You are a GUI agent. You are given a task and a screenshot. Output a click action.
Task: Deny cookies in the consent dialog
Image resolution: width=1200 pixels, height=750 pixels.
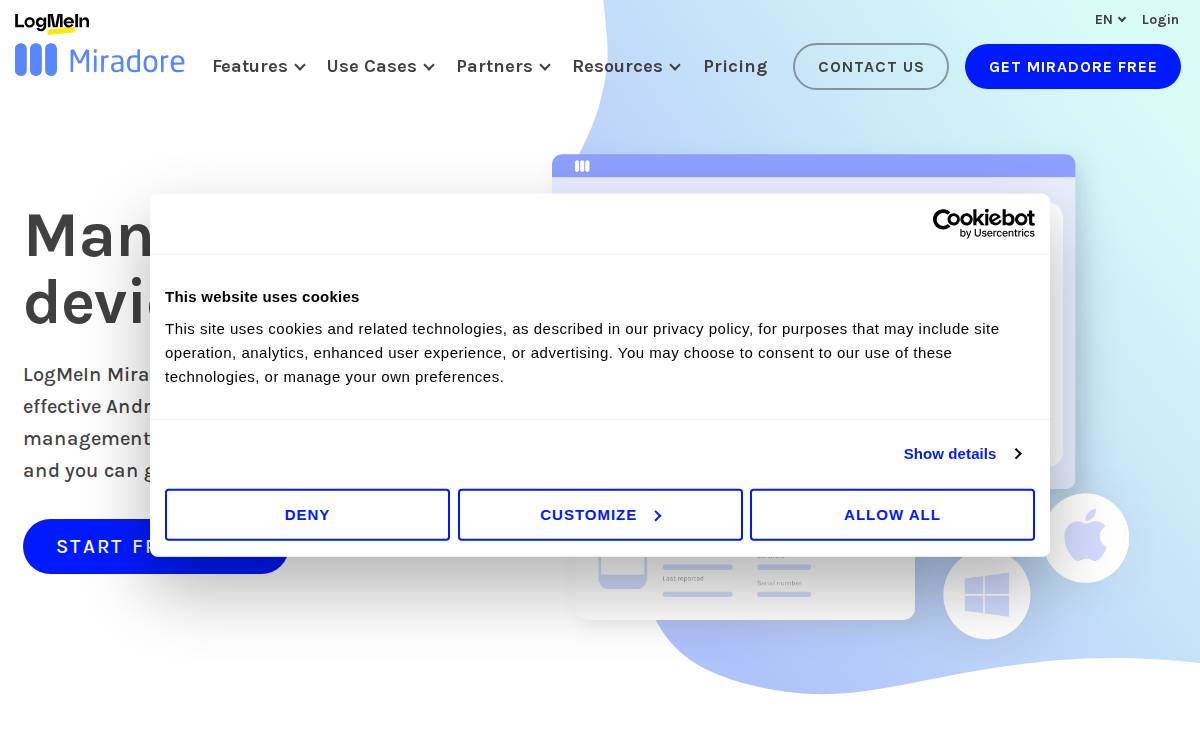[x=307, y=515]
